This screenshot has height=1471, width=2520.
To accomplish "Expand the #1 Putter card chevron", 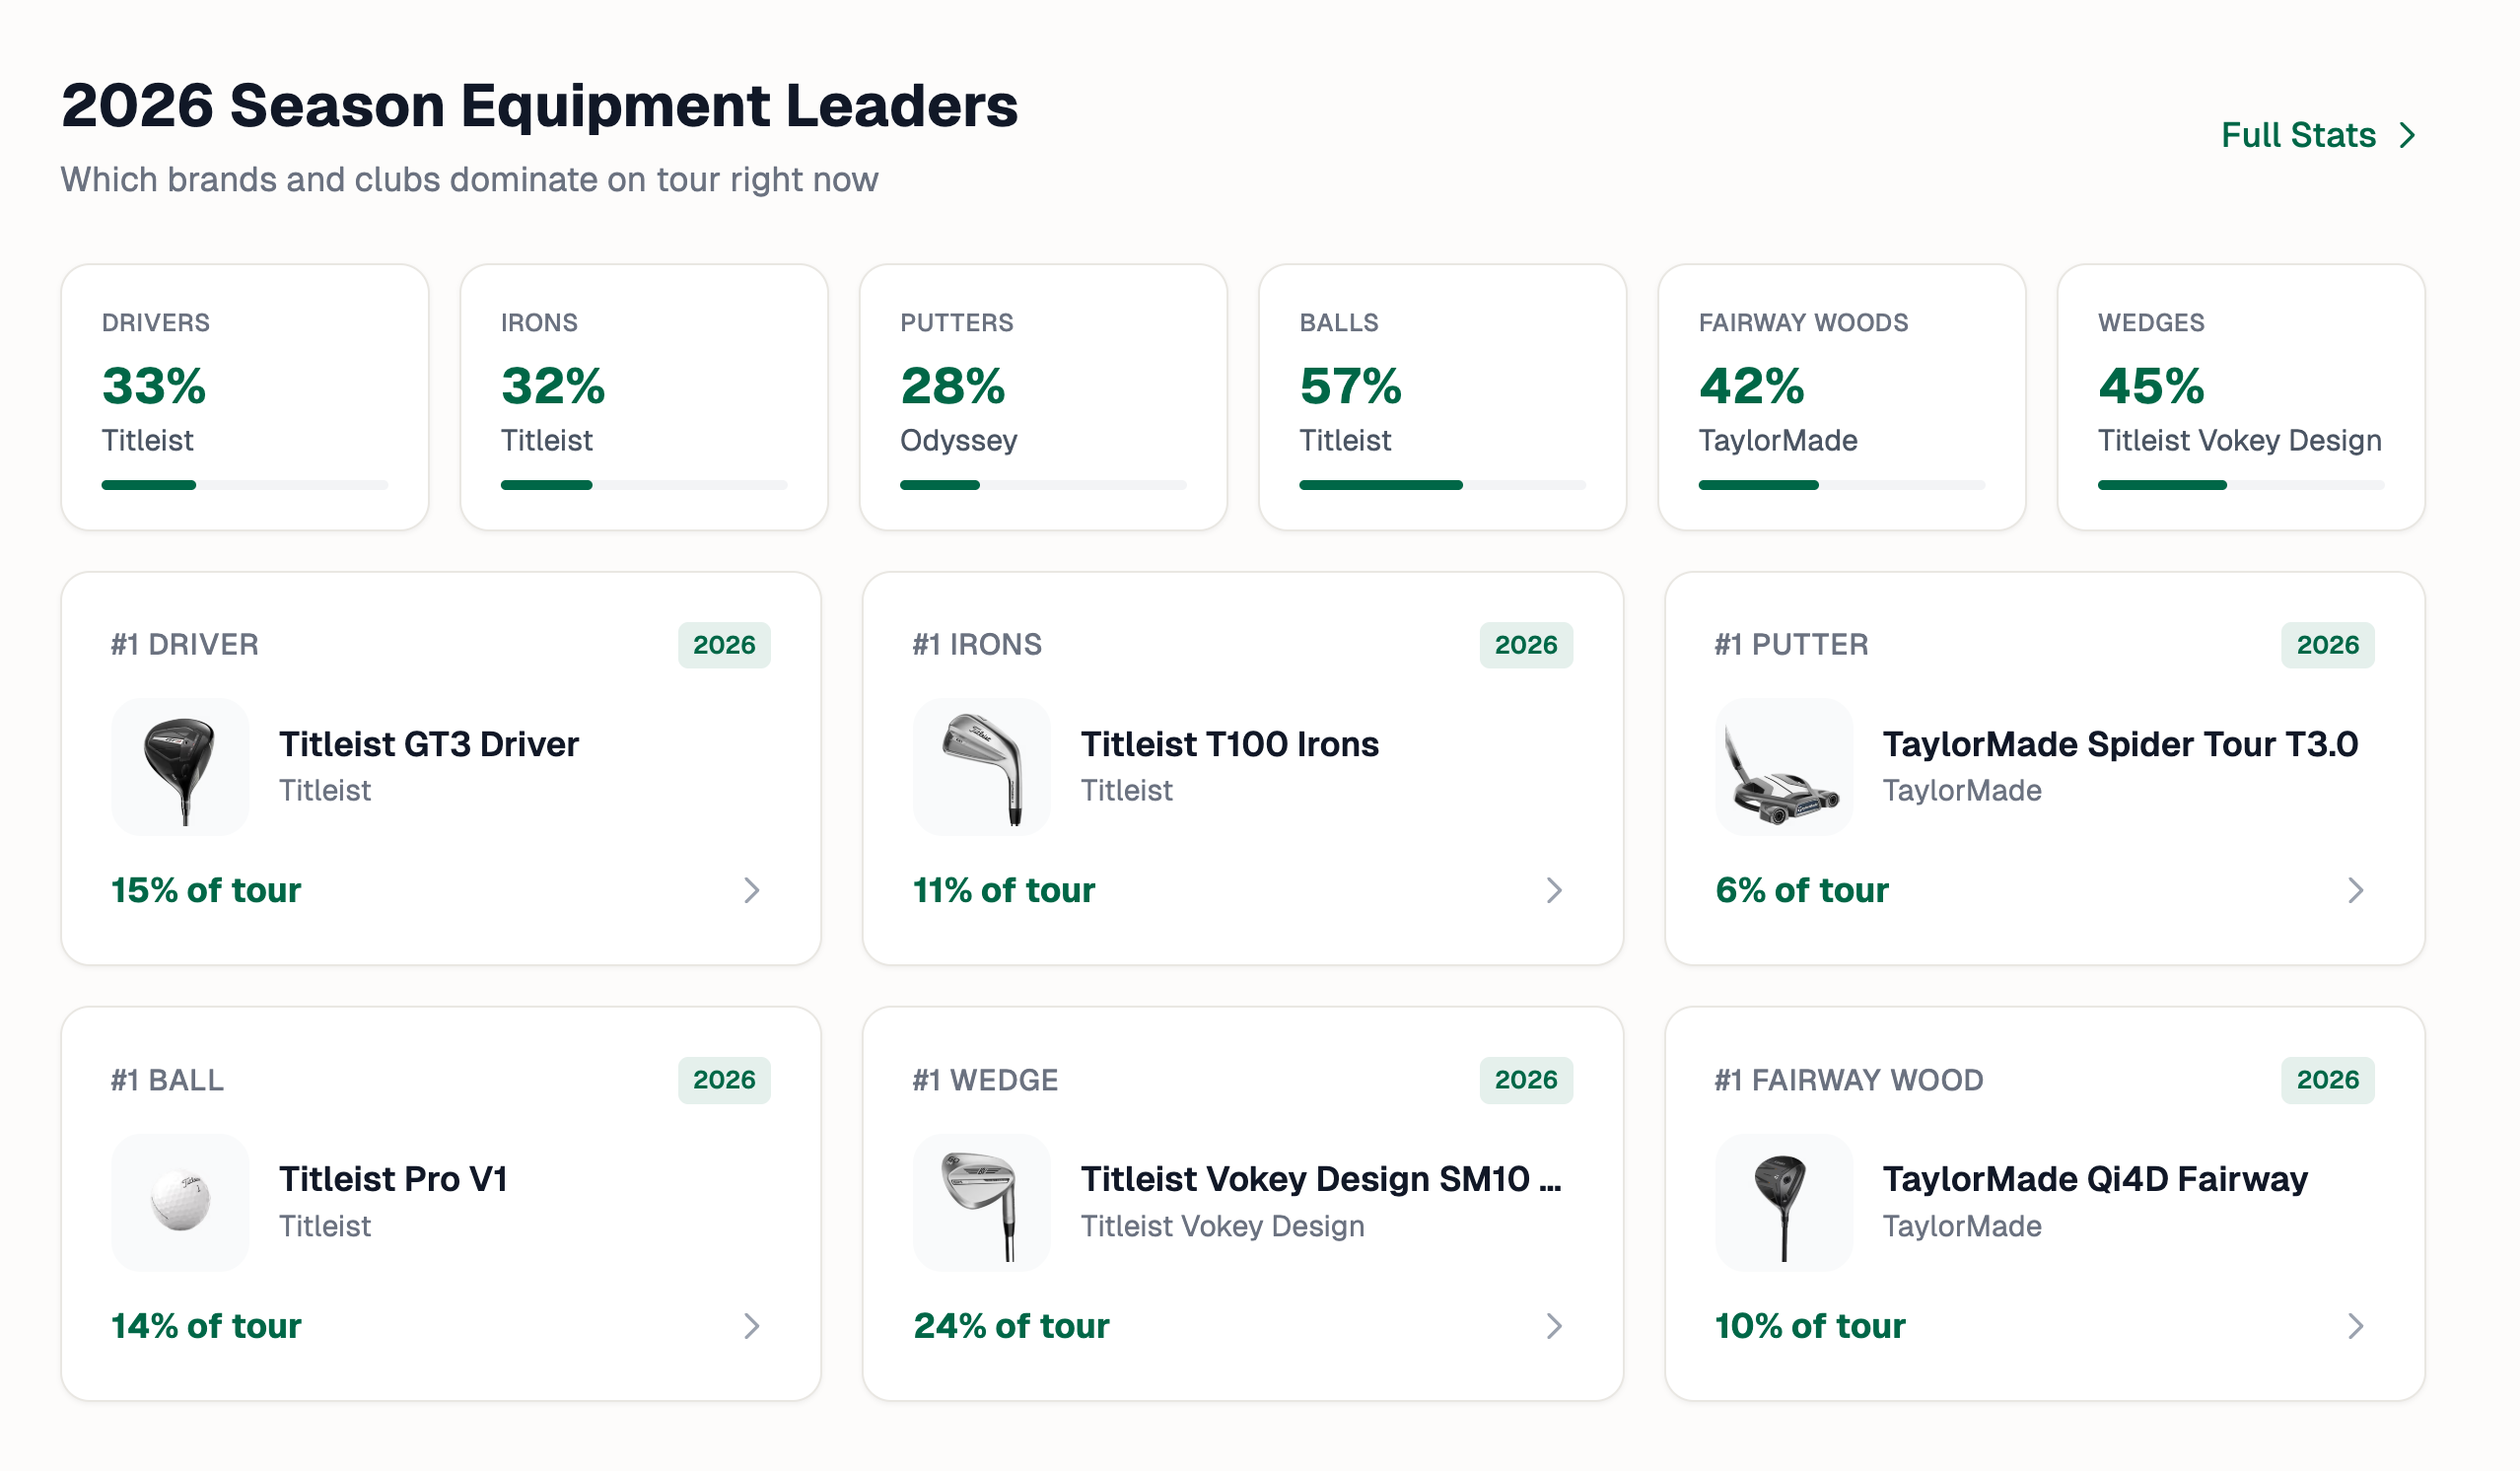I will 2356,890.
